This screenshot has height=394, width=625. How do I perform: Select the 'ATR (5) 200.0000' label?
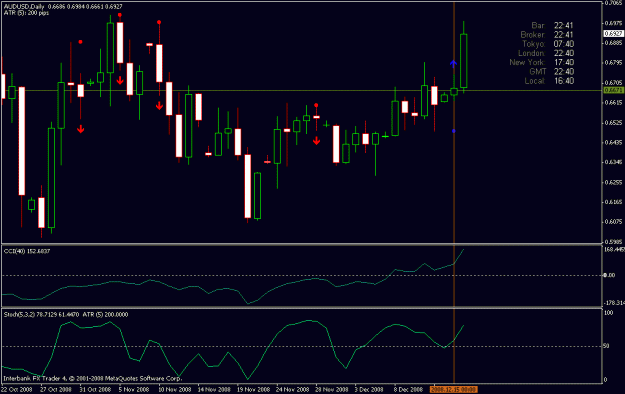(x=105, y=315)
